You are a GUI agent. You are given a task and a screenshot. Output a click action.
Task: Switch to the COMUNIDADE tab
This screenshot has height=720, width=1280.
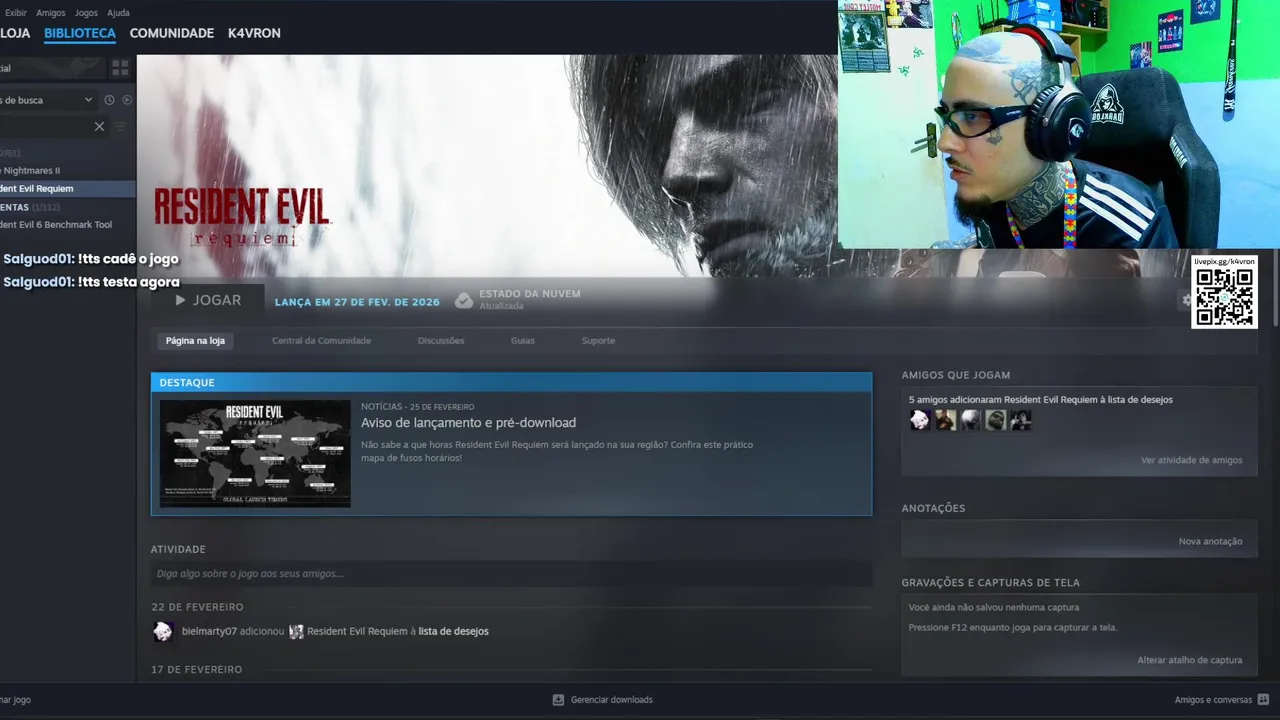coord(172,33)
